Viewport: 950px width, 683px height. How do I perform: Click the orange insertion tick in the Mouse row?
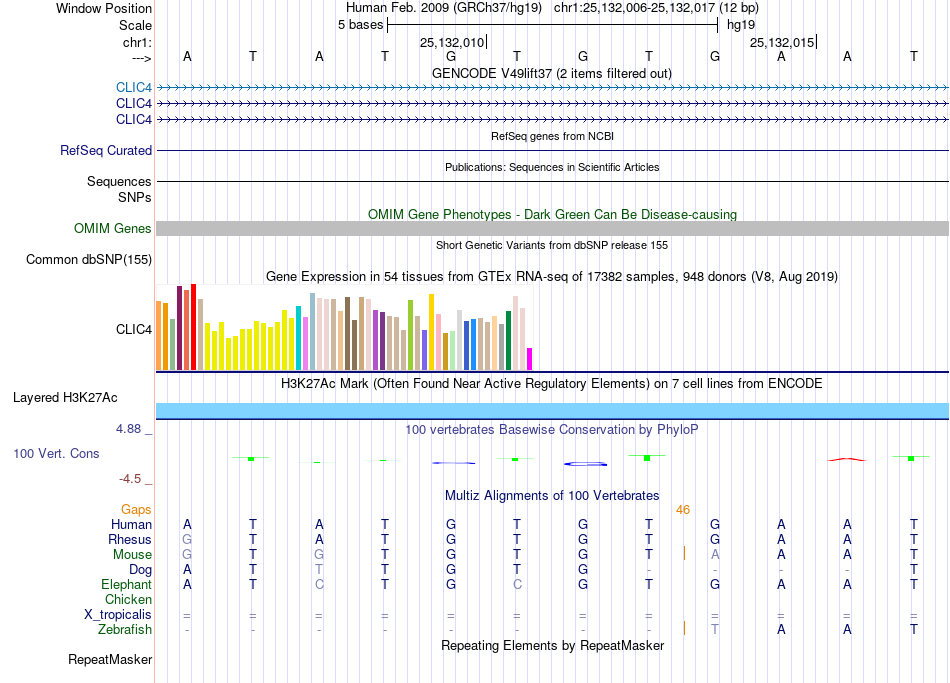click(684, 553)
